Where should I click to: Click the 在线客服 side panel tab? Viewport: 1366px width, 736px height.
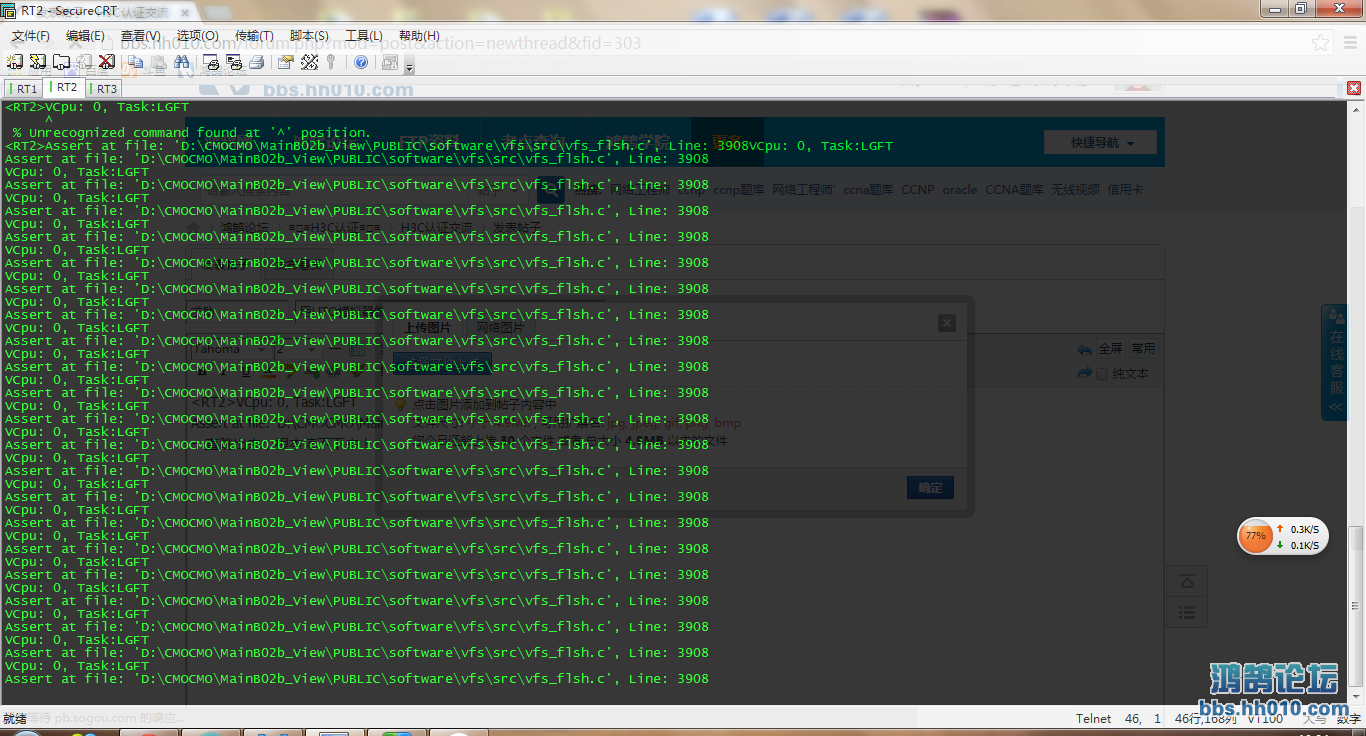click(x=1336, y=362)
